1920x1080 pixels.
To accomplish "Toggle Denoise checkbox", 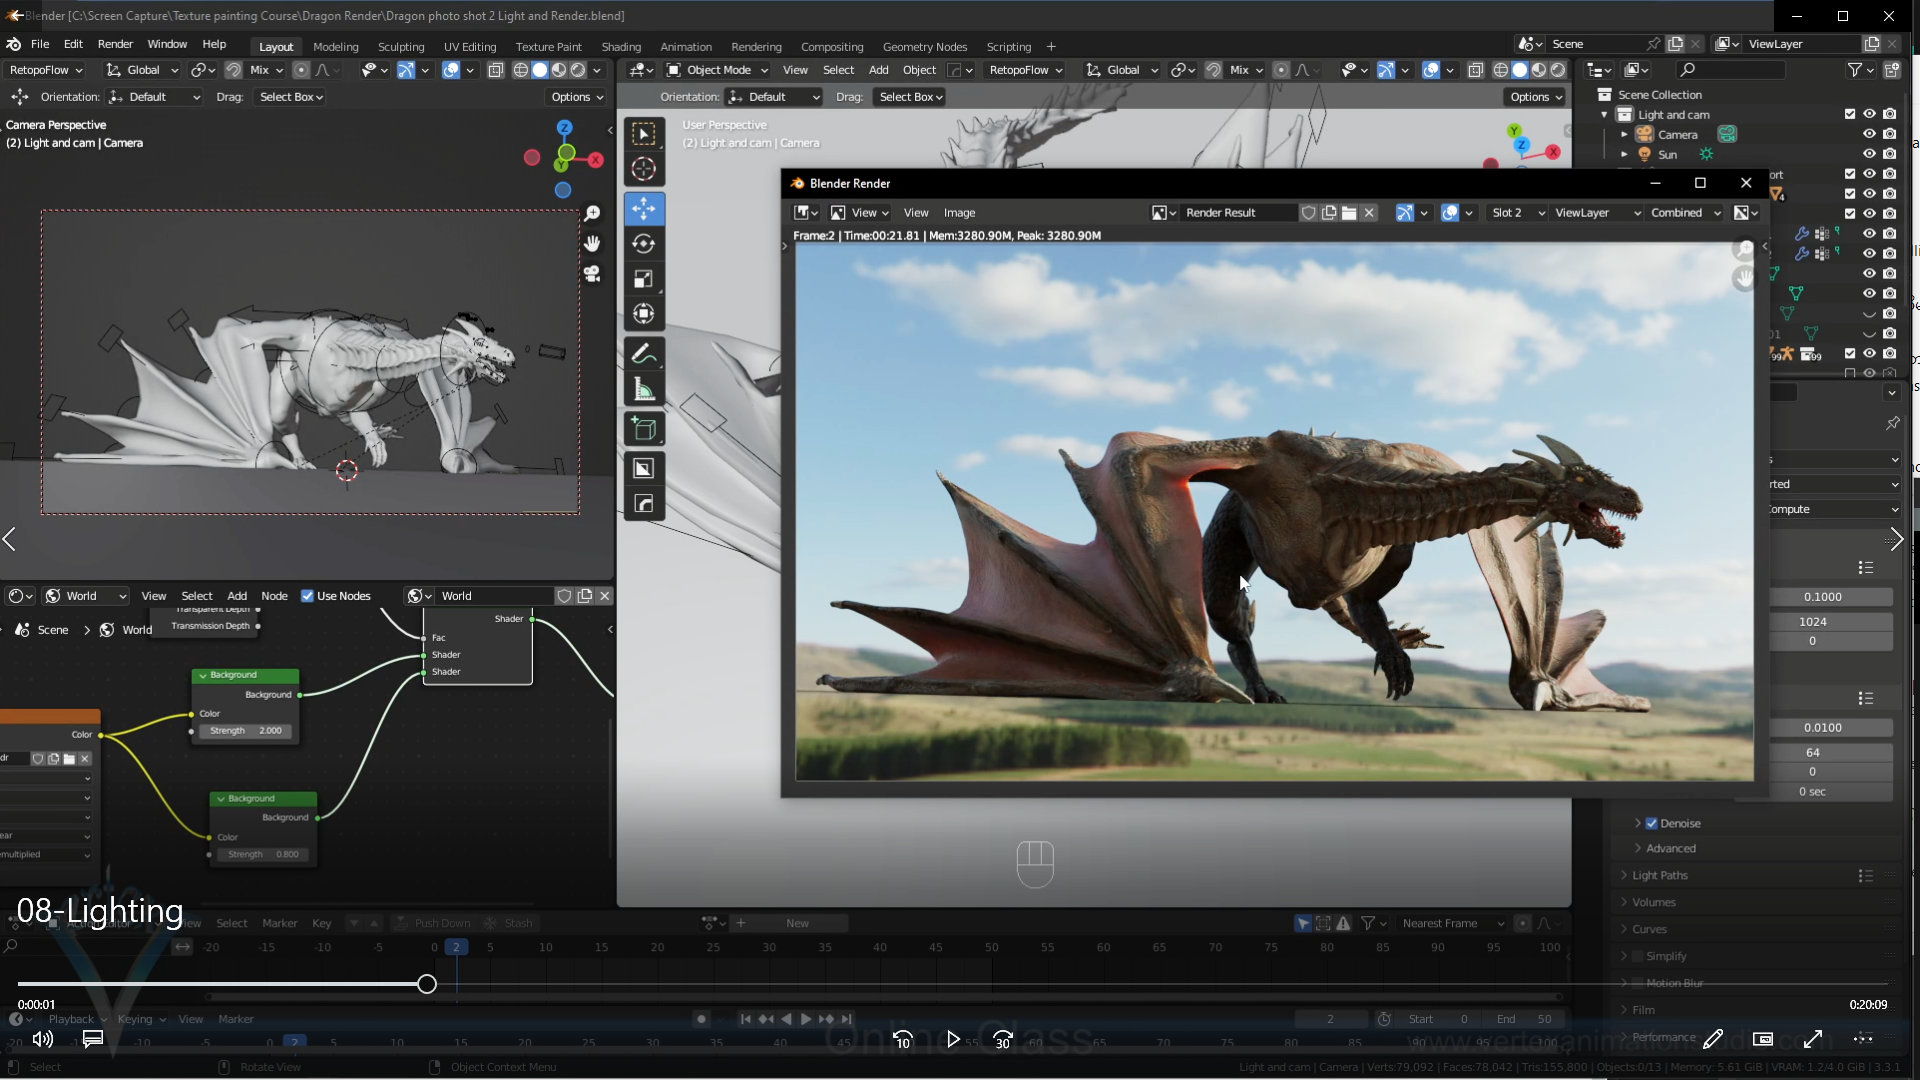I will click(x=1651, y=823).
